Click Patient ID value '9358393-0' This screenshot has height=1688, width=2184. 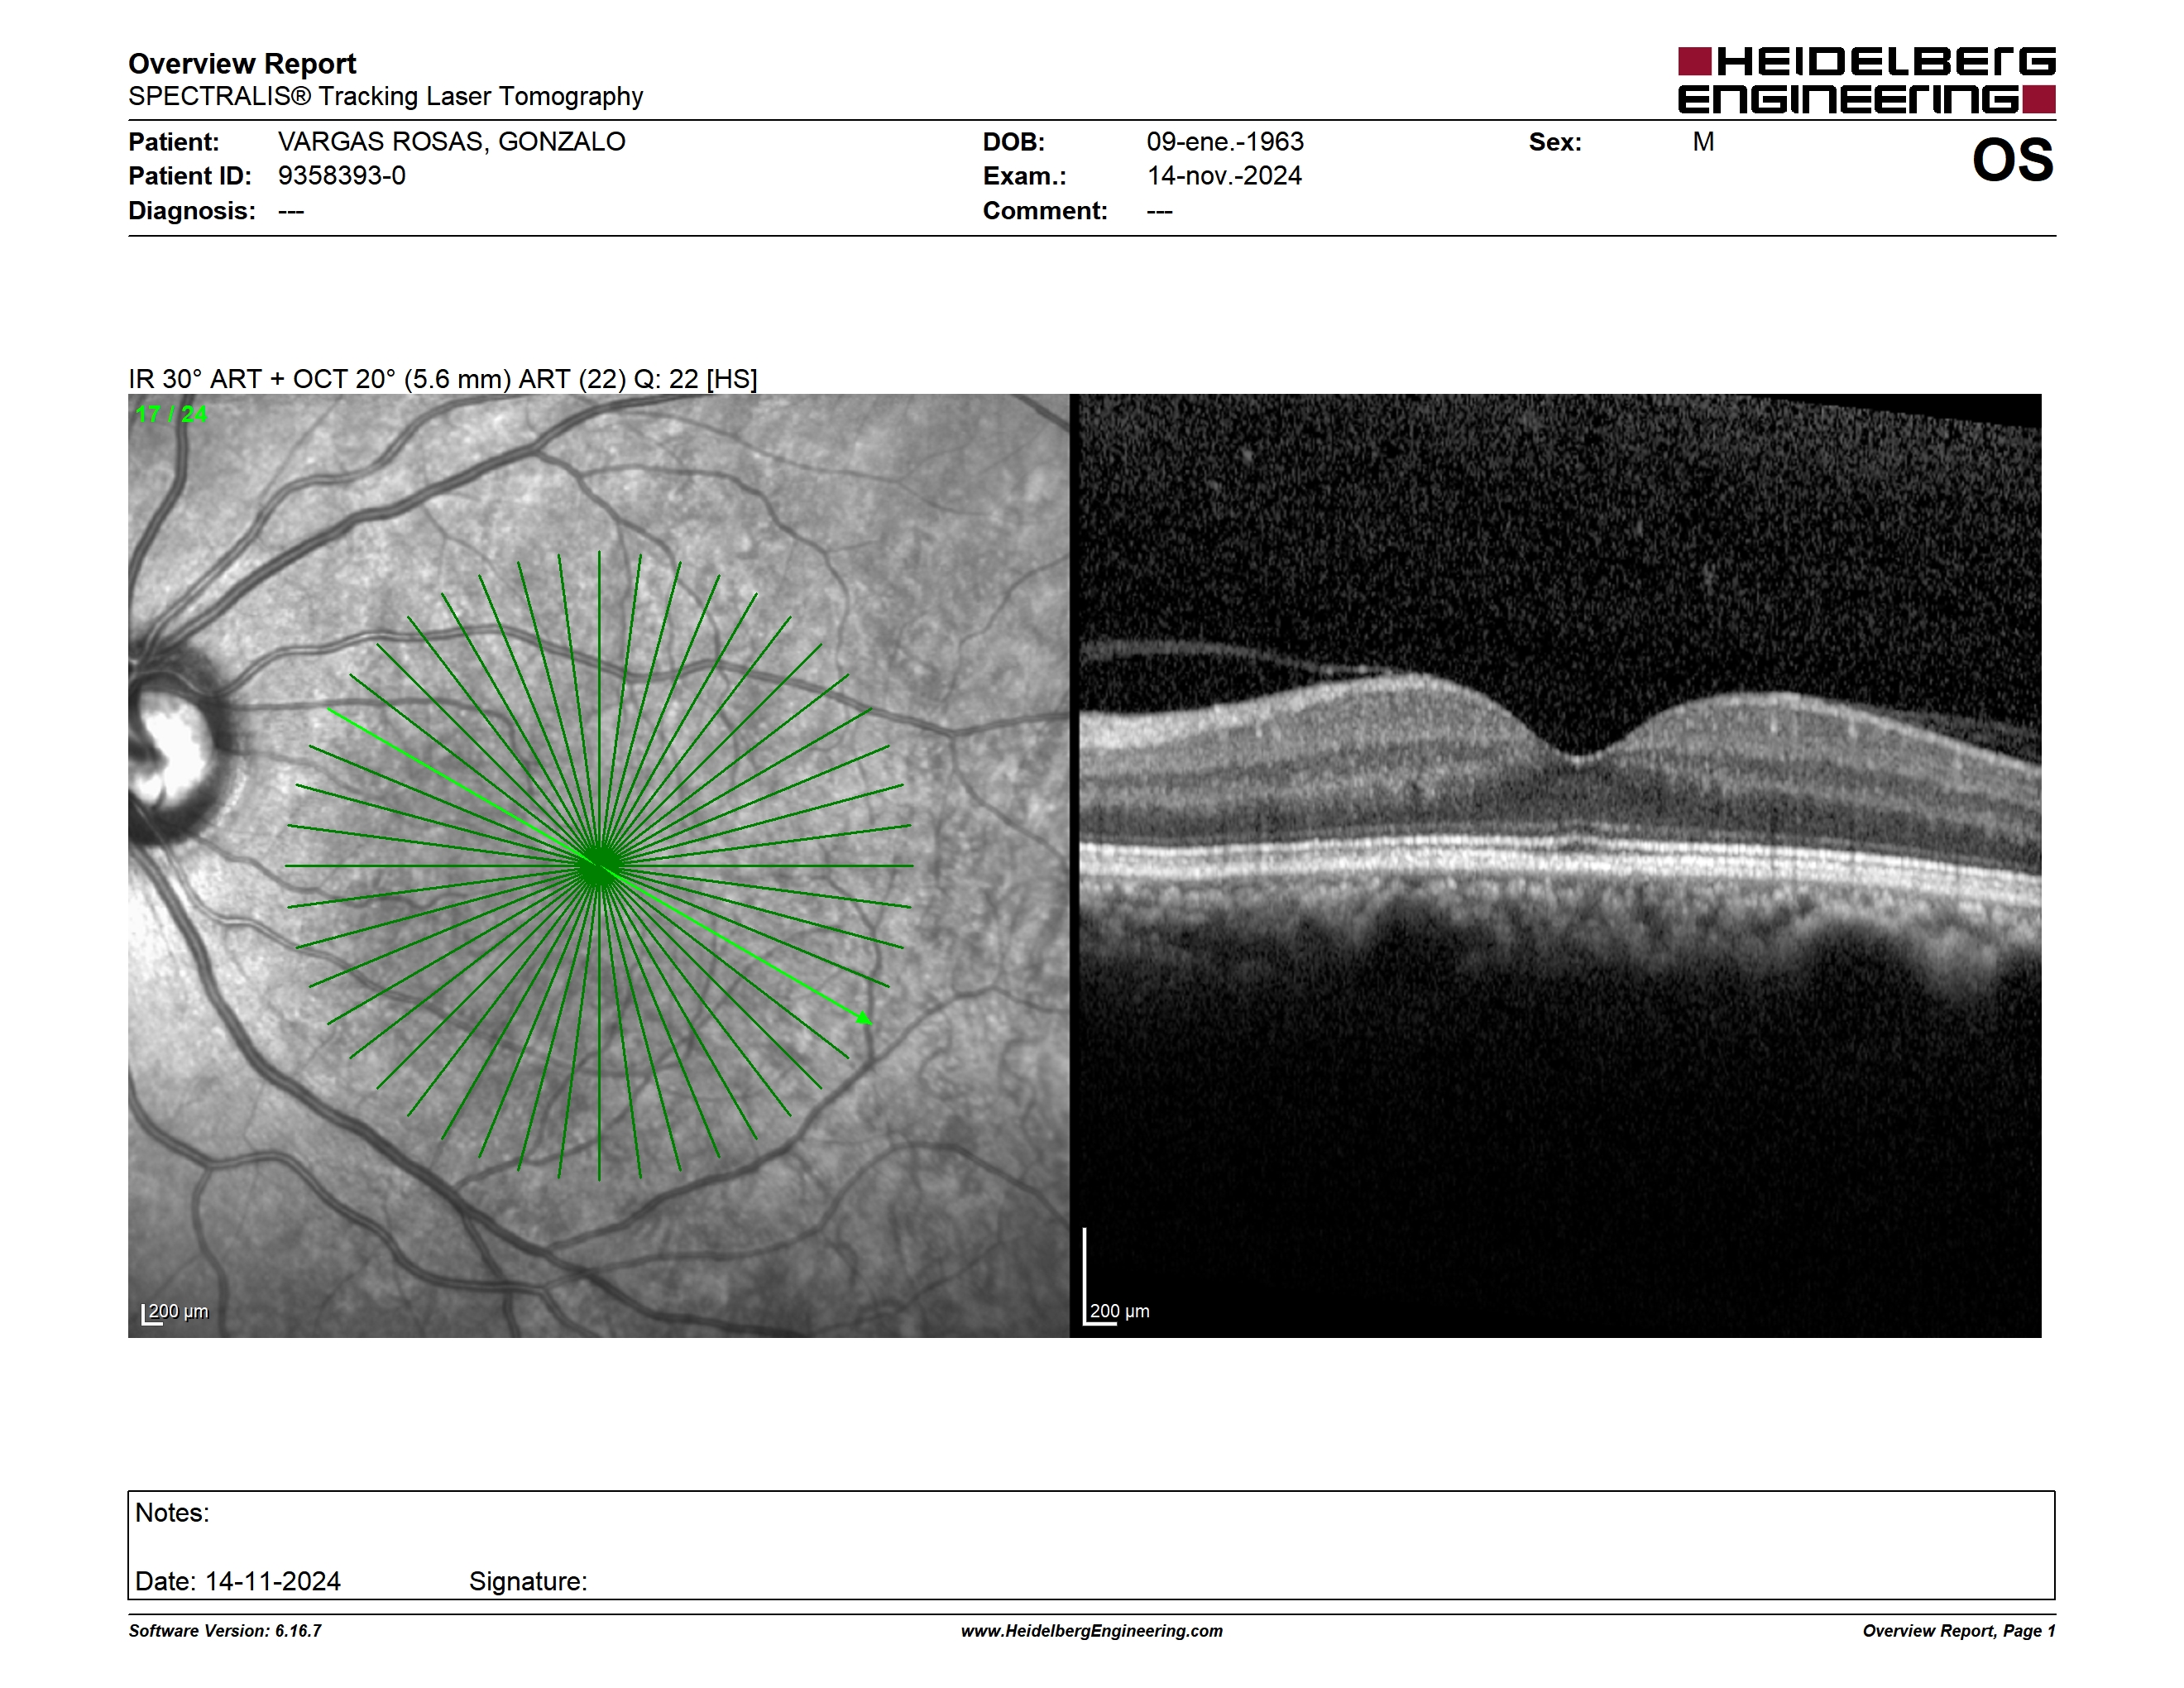342,176
